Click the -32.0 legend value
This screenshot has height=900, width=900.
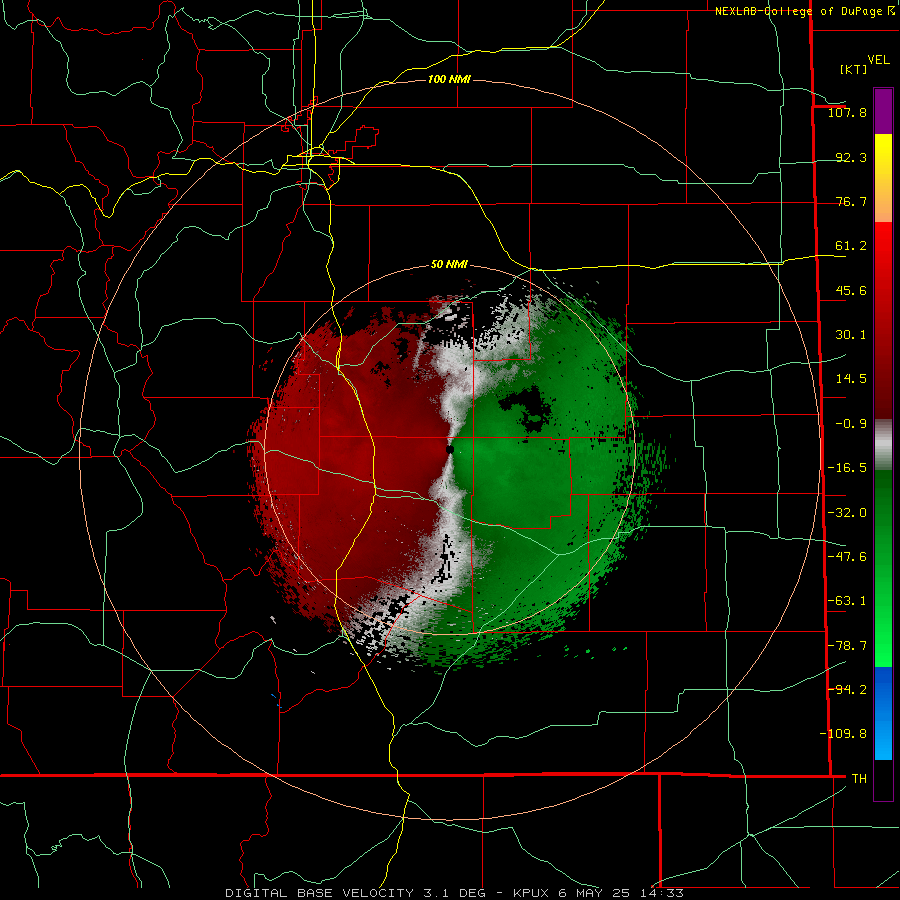pyautogui.click(x=847, y=513)
